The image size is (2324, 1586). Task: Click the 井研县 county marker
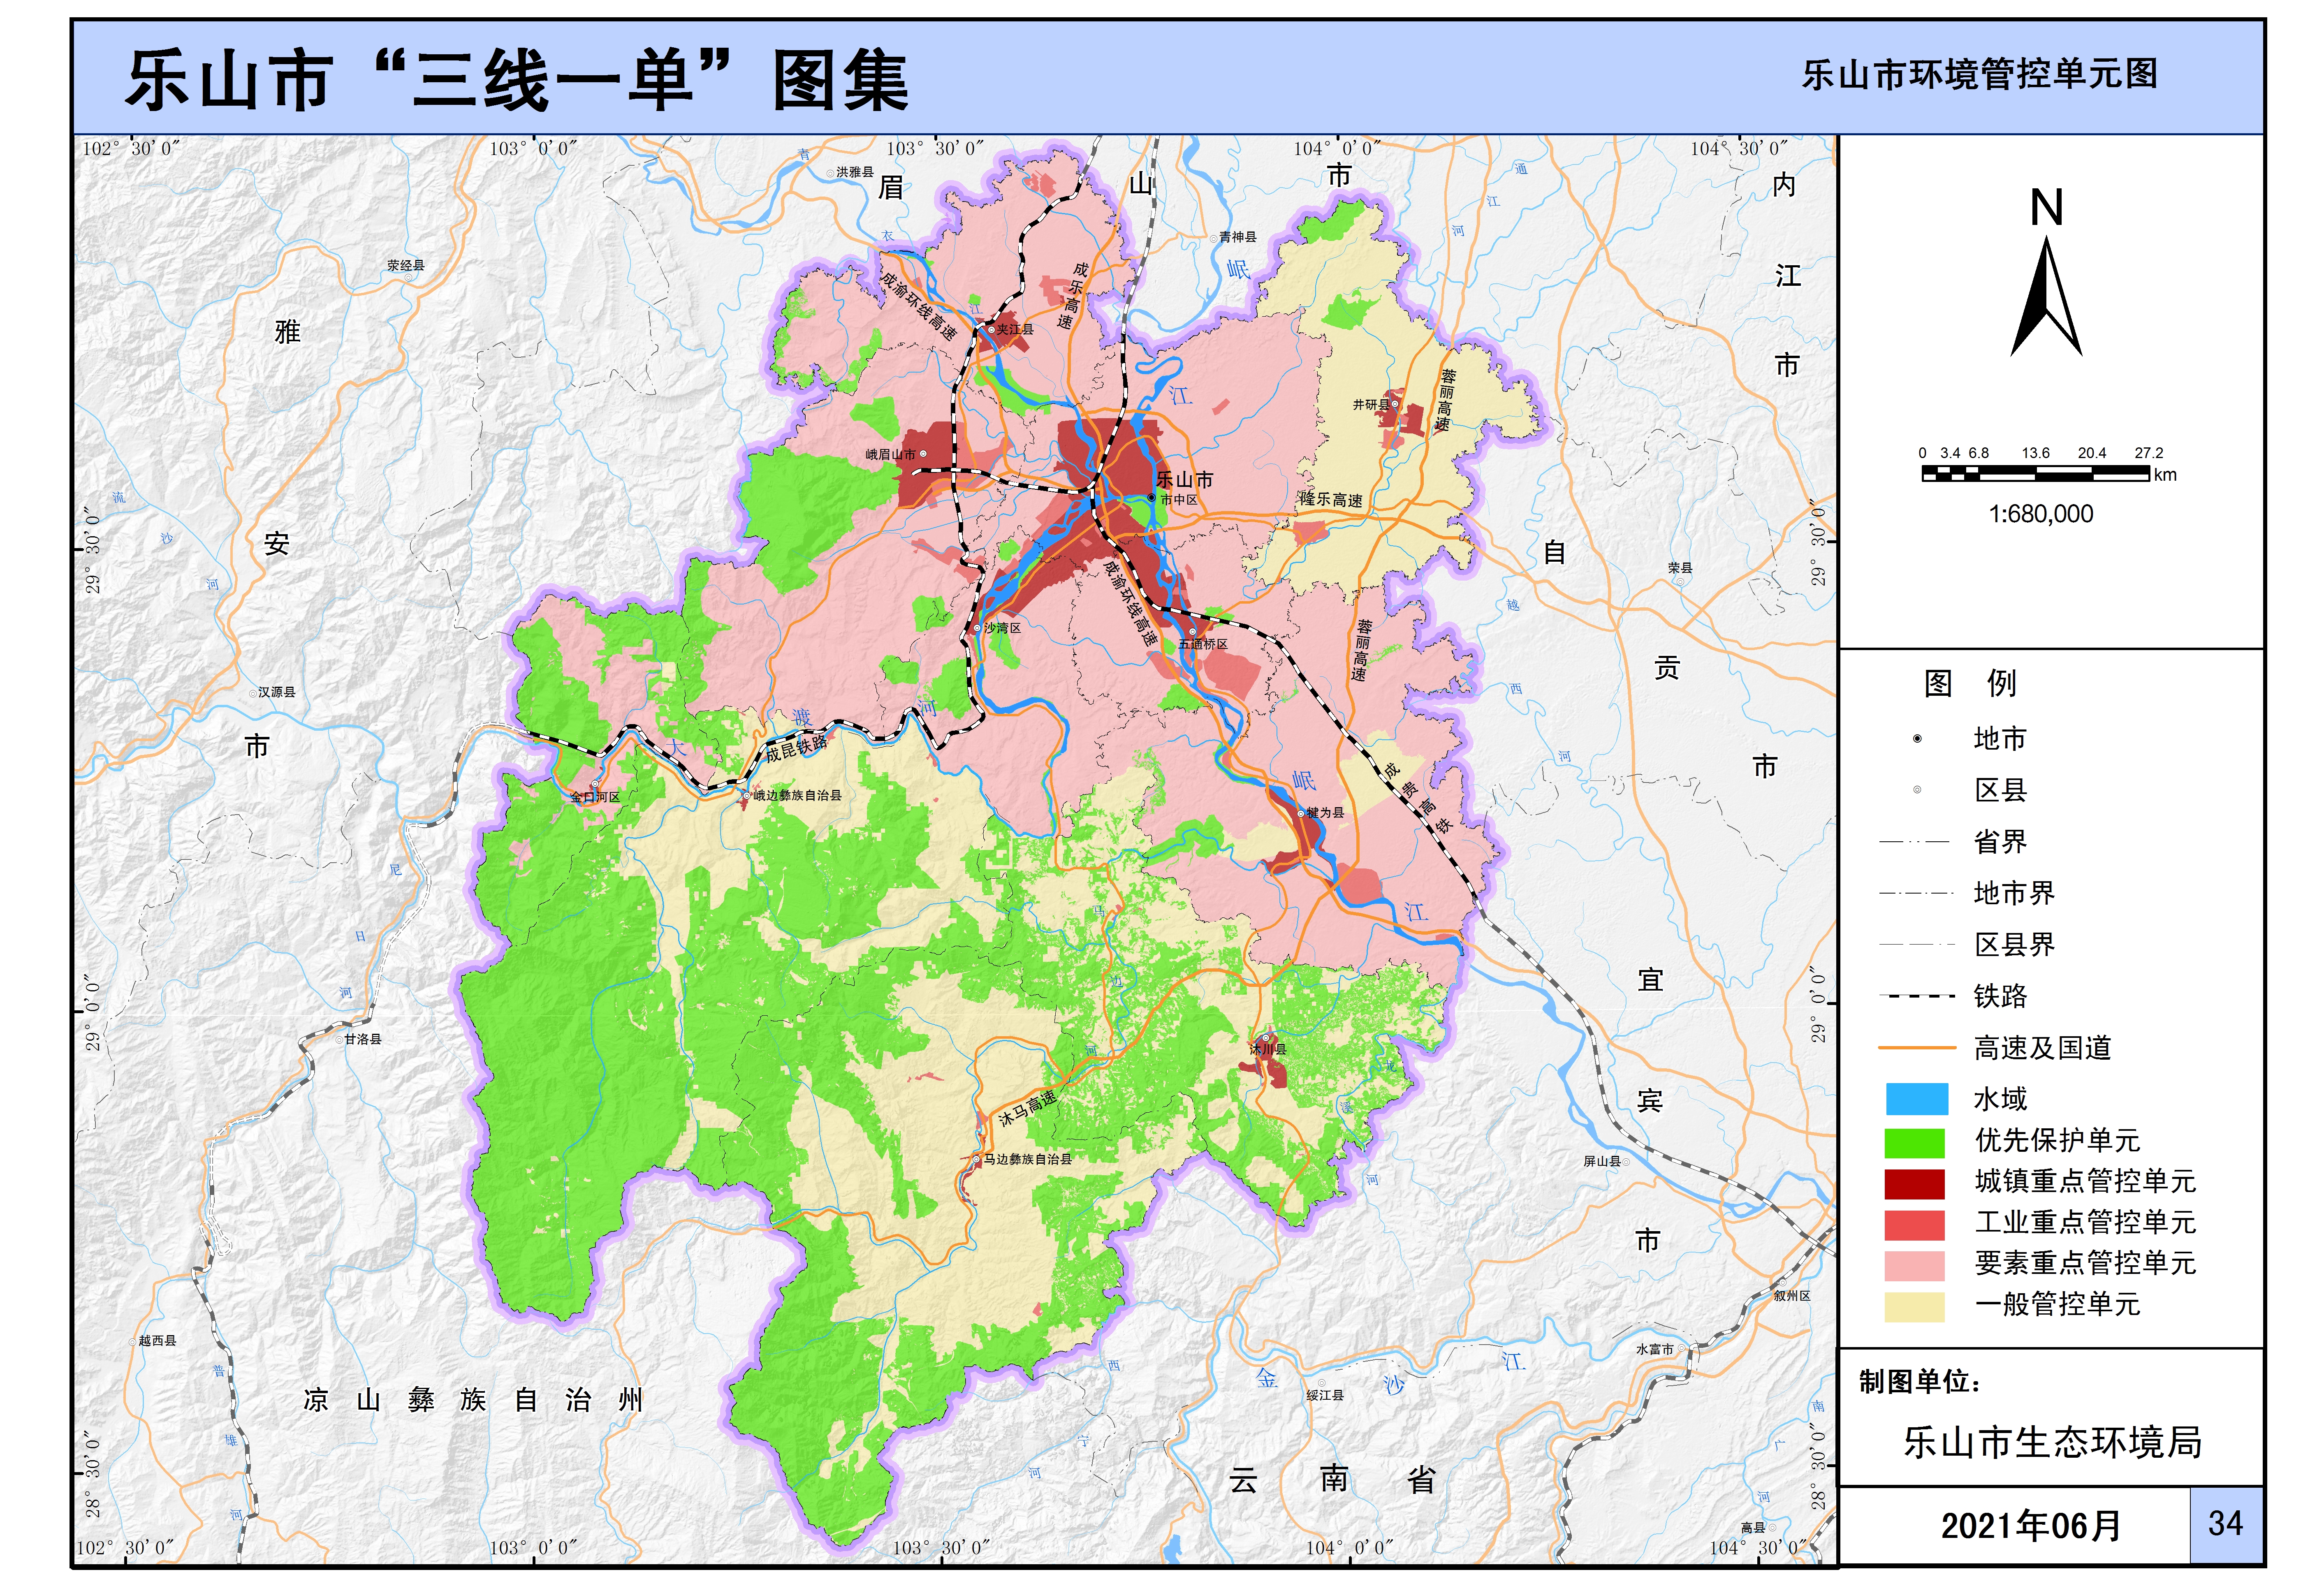(x=1395, y=404)
